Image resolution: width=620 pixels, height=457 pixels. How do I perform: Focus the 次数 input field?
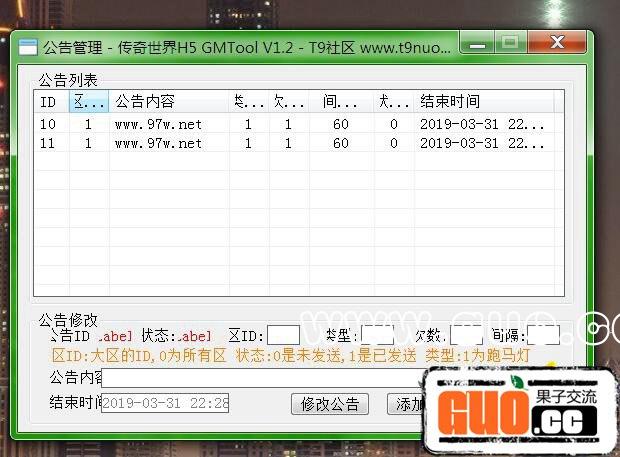[466, 335]
